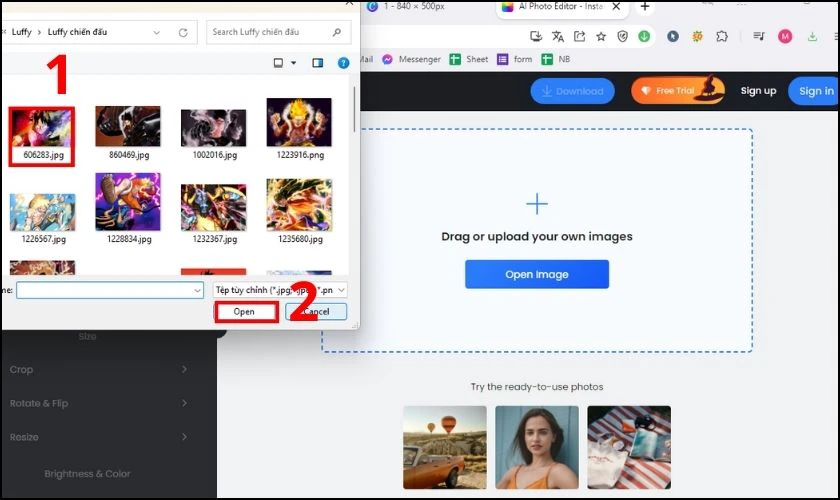Screen dimensions: 840x500
Task: Click the shield extension icon
Action: 622,36
